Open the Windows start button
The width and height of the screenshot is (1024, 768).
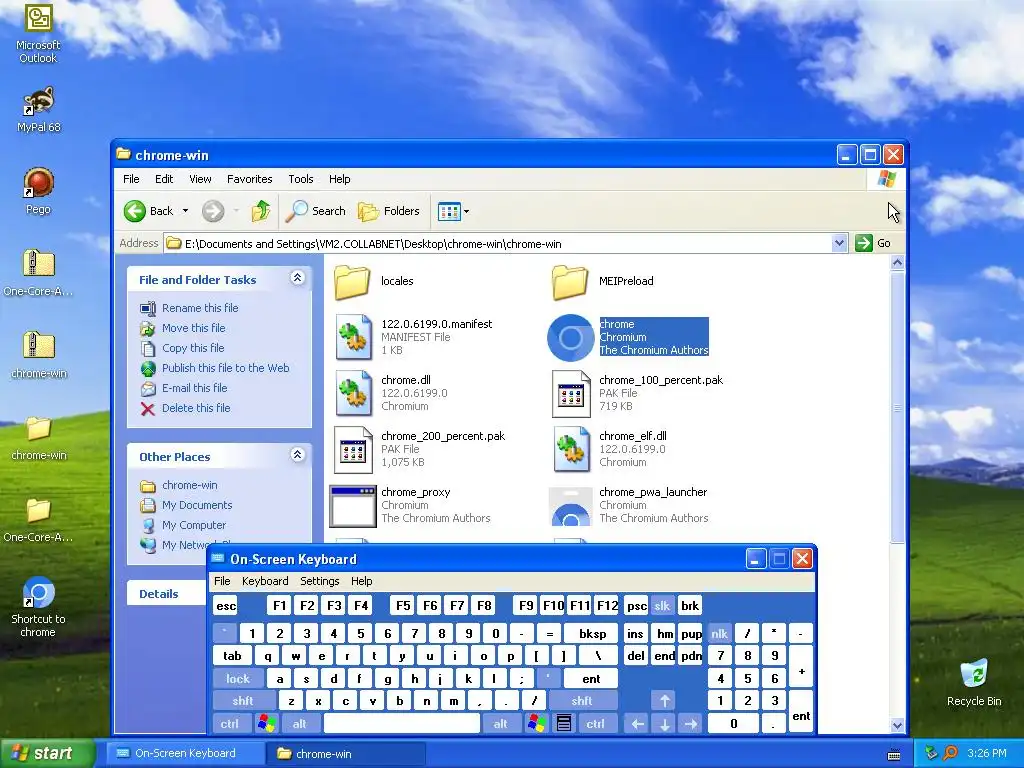pos(46,754)
